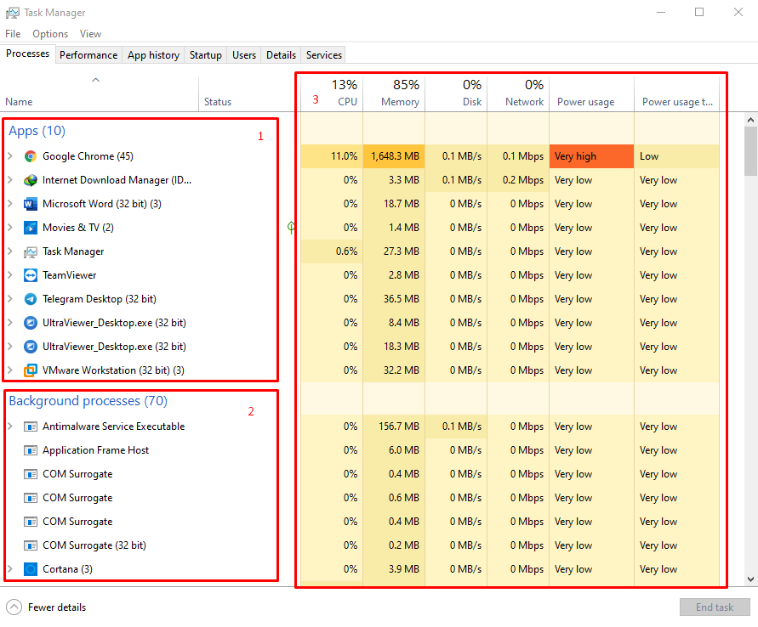Open the Startup tab

click(x=205, y=55)
